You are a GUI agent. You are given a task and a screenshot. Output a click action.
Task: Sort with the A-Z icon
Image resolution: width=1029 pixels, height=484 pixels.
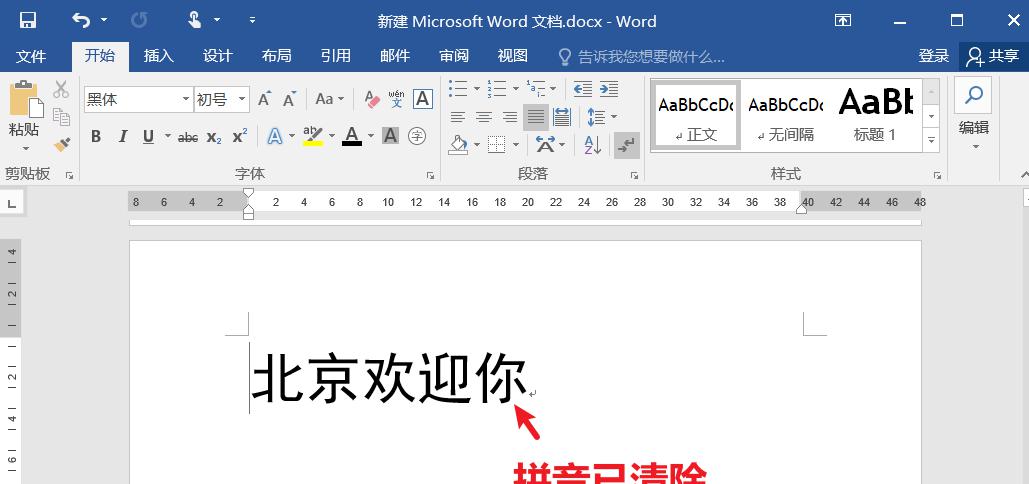[593, 145]
